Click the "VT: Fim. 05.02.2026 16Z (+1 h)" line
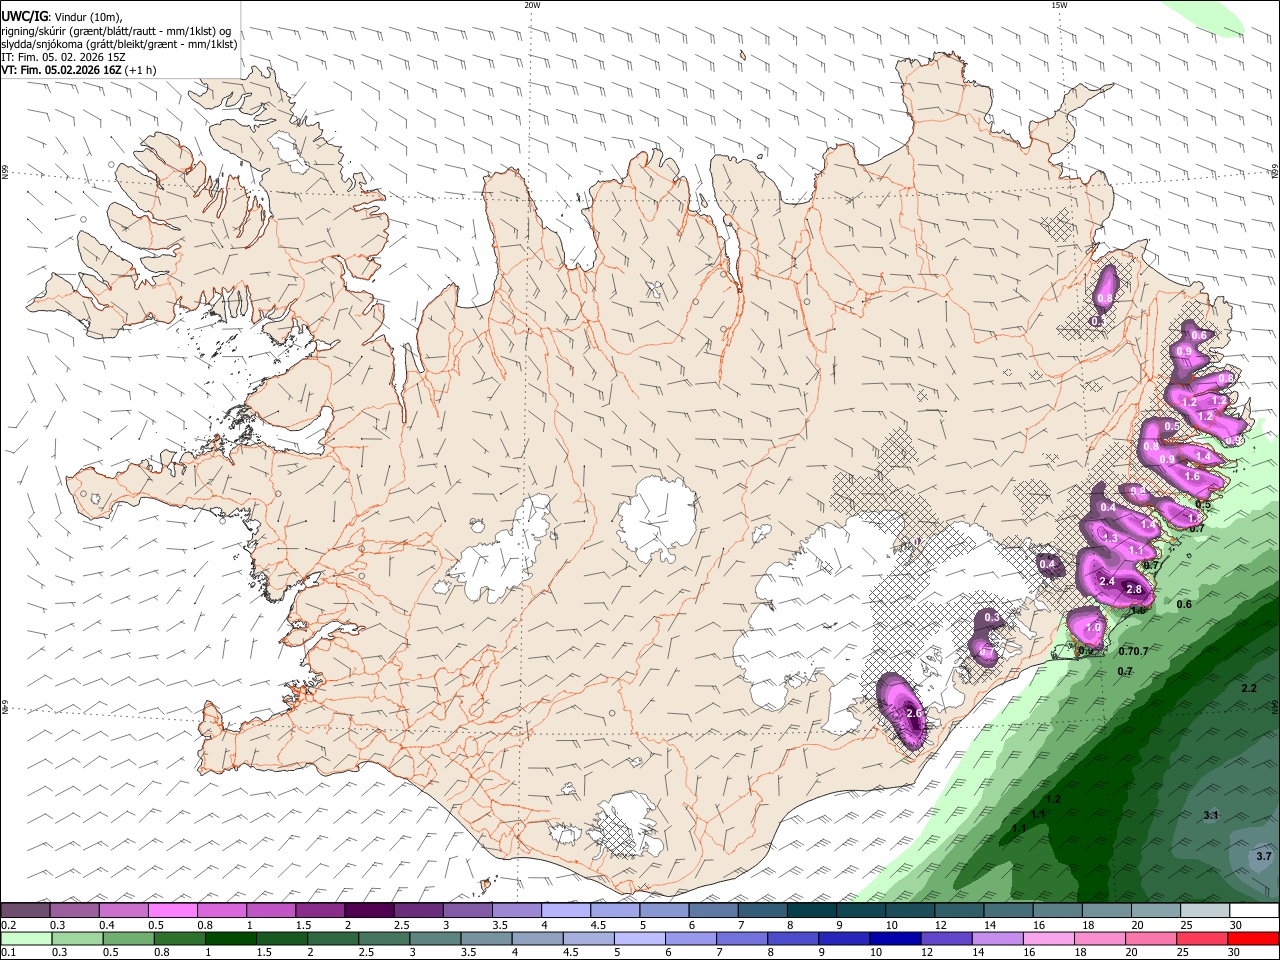This screenshot has width=1280, height=960. [x=78, y=70]
